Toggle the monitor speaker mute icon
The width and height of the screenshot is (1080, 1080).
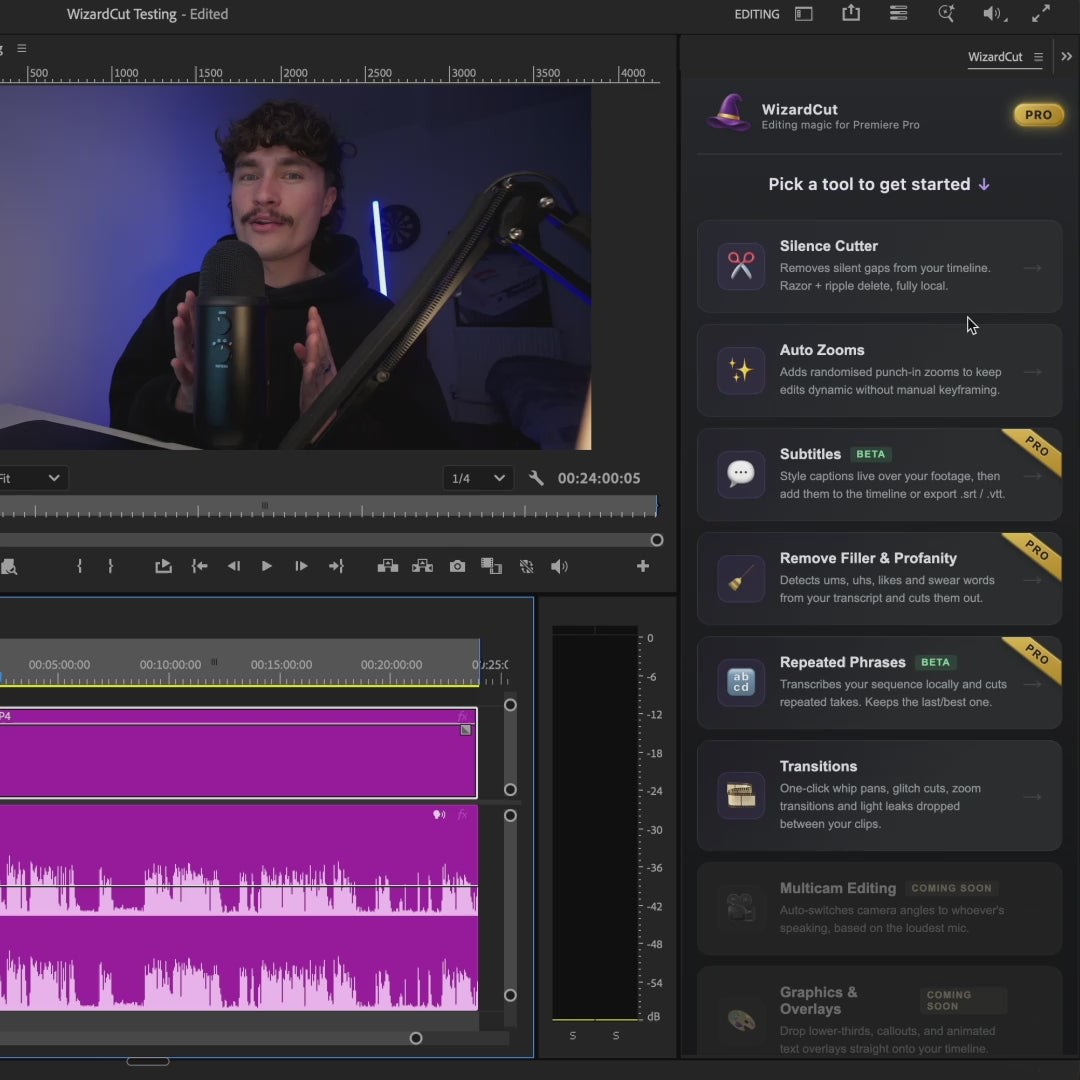point(559,566)
